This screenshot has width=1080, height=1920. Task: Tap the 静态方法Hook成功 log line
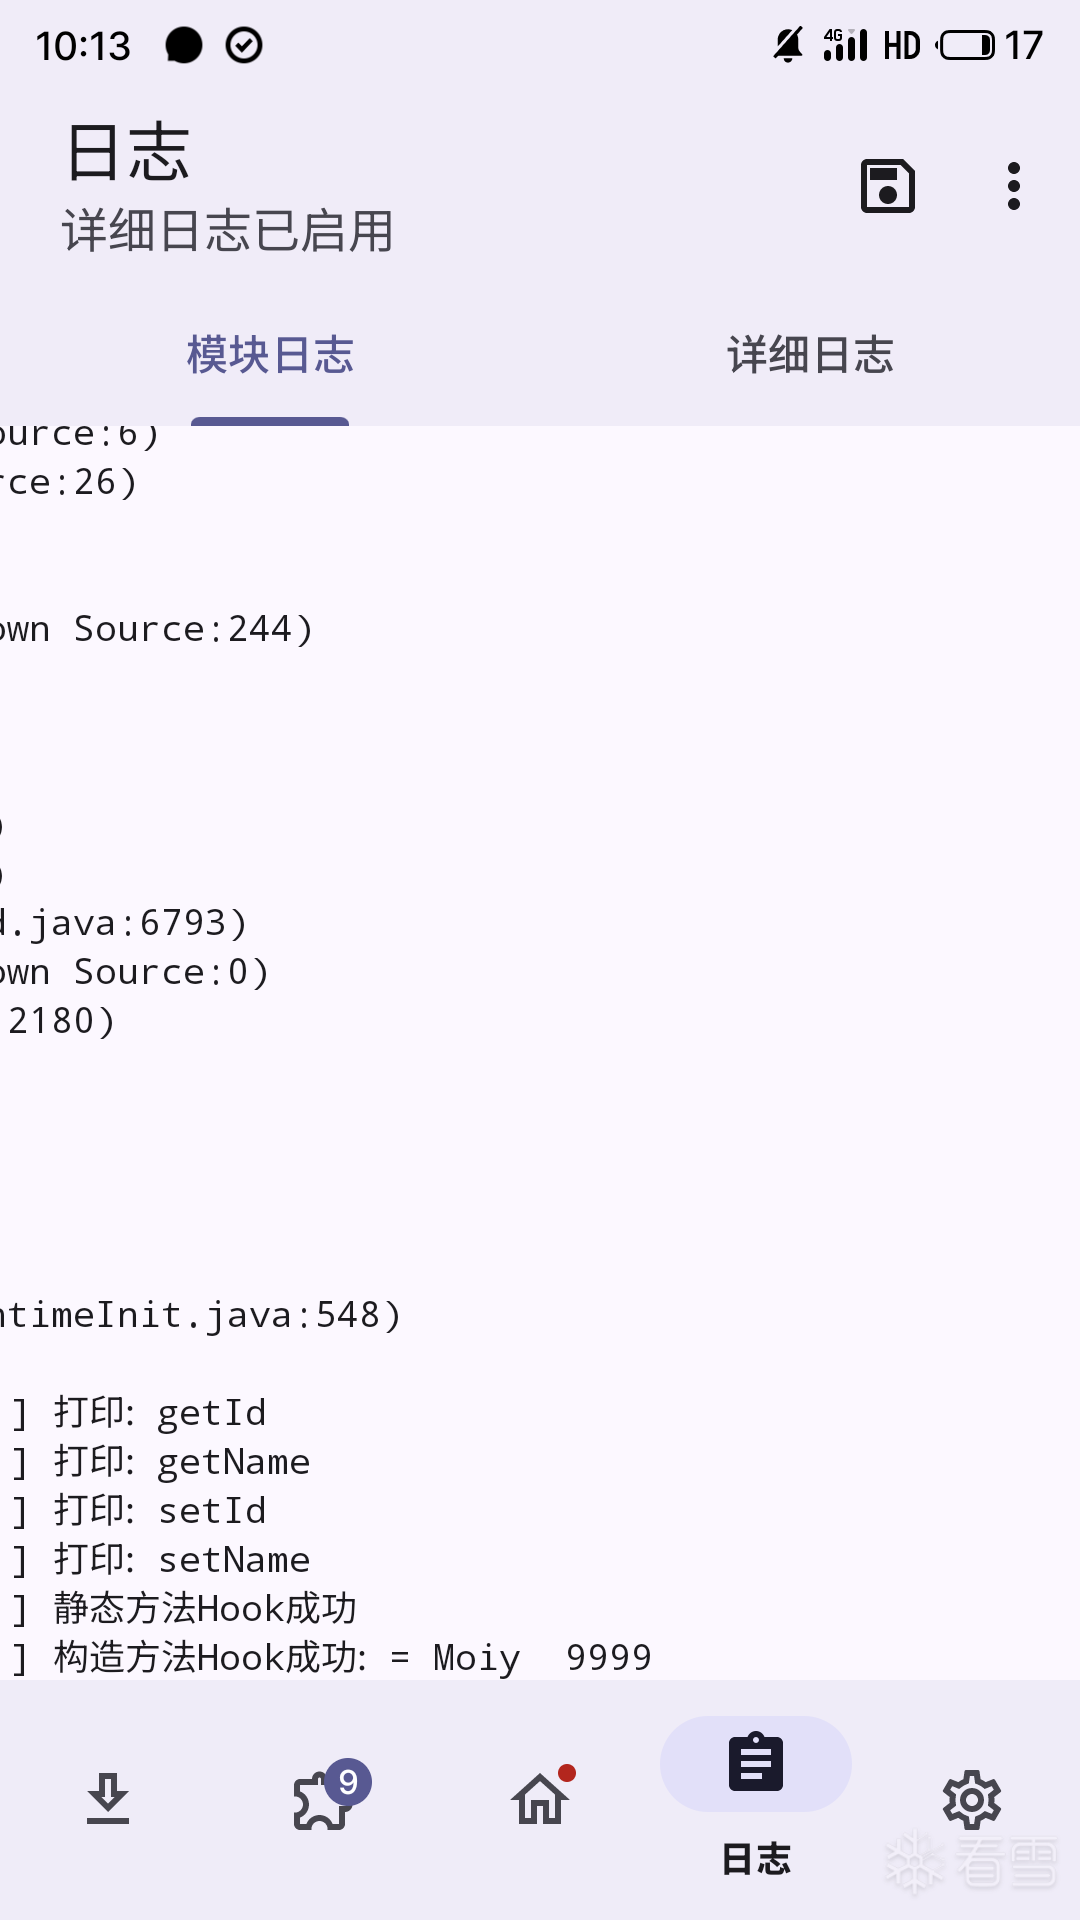[205, 1608]
